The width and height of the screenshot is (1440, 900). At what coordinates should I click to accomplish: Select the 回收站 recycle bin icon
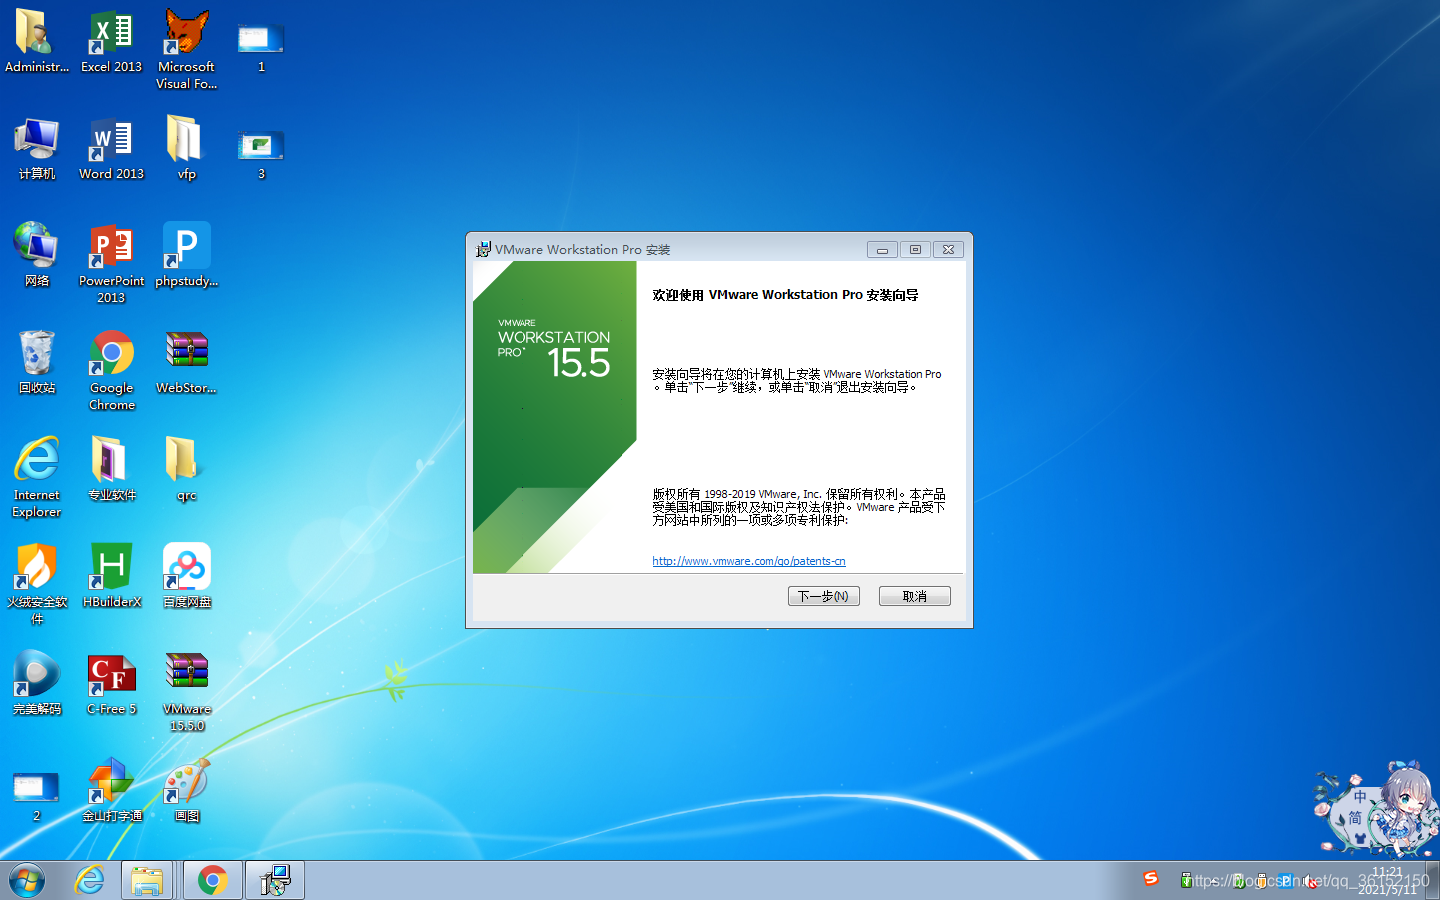pos(36,363)
